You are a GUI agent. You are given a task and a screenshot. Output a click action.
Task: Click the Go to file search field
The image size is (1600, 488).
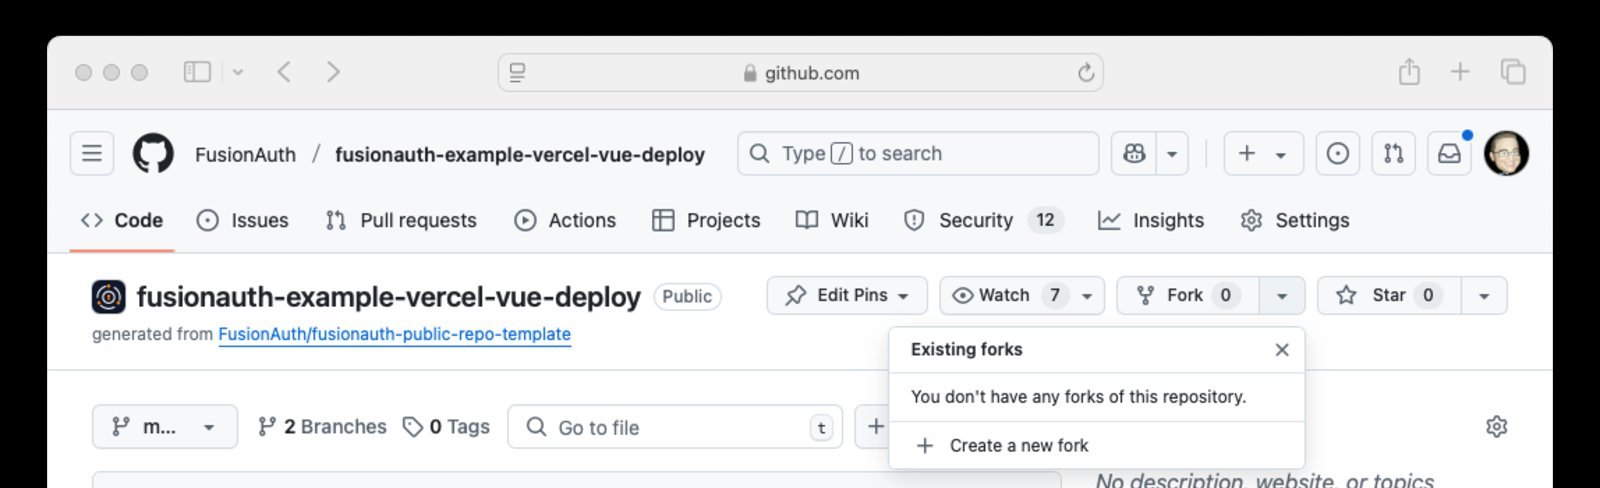point(675,428)
